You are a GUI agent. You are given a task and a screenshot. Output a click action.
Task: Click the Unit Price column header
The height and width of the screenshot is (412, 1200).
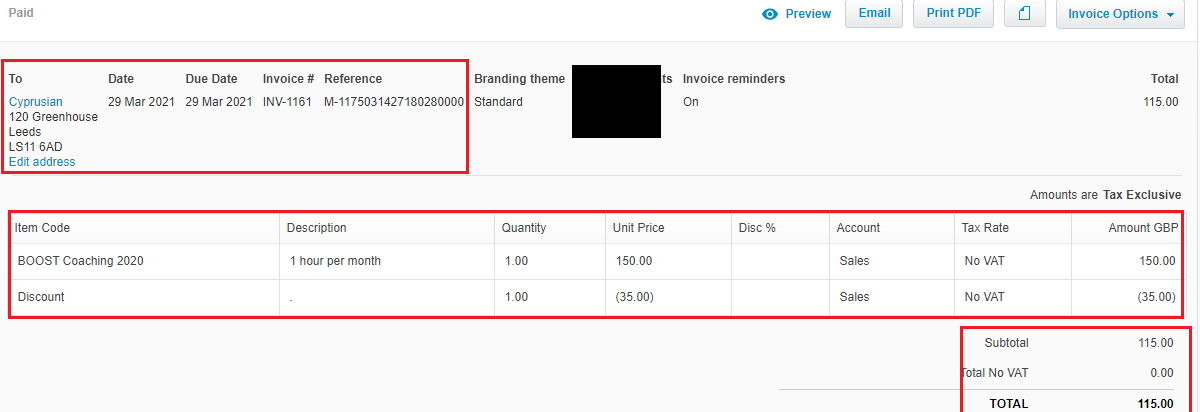[638, 228]
